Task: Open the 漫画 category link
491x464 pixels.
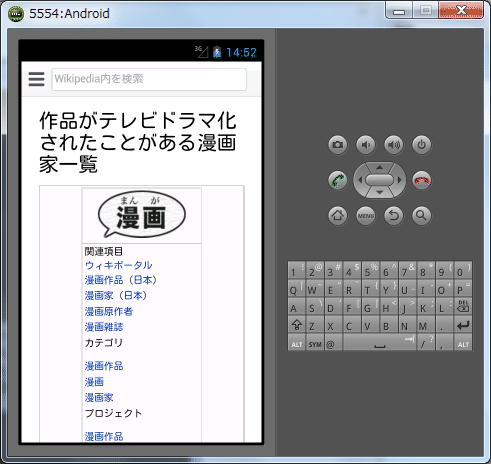Action: pyautogui.click(x=94, y=382)
